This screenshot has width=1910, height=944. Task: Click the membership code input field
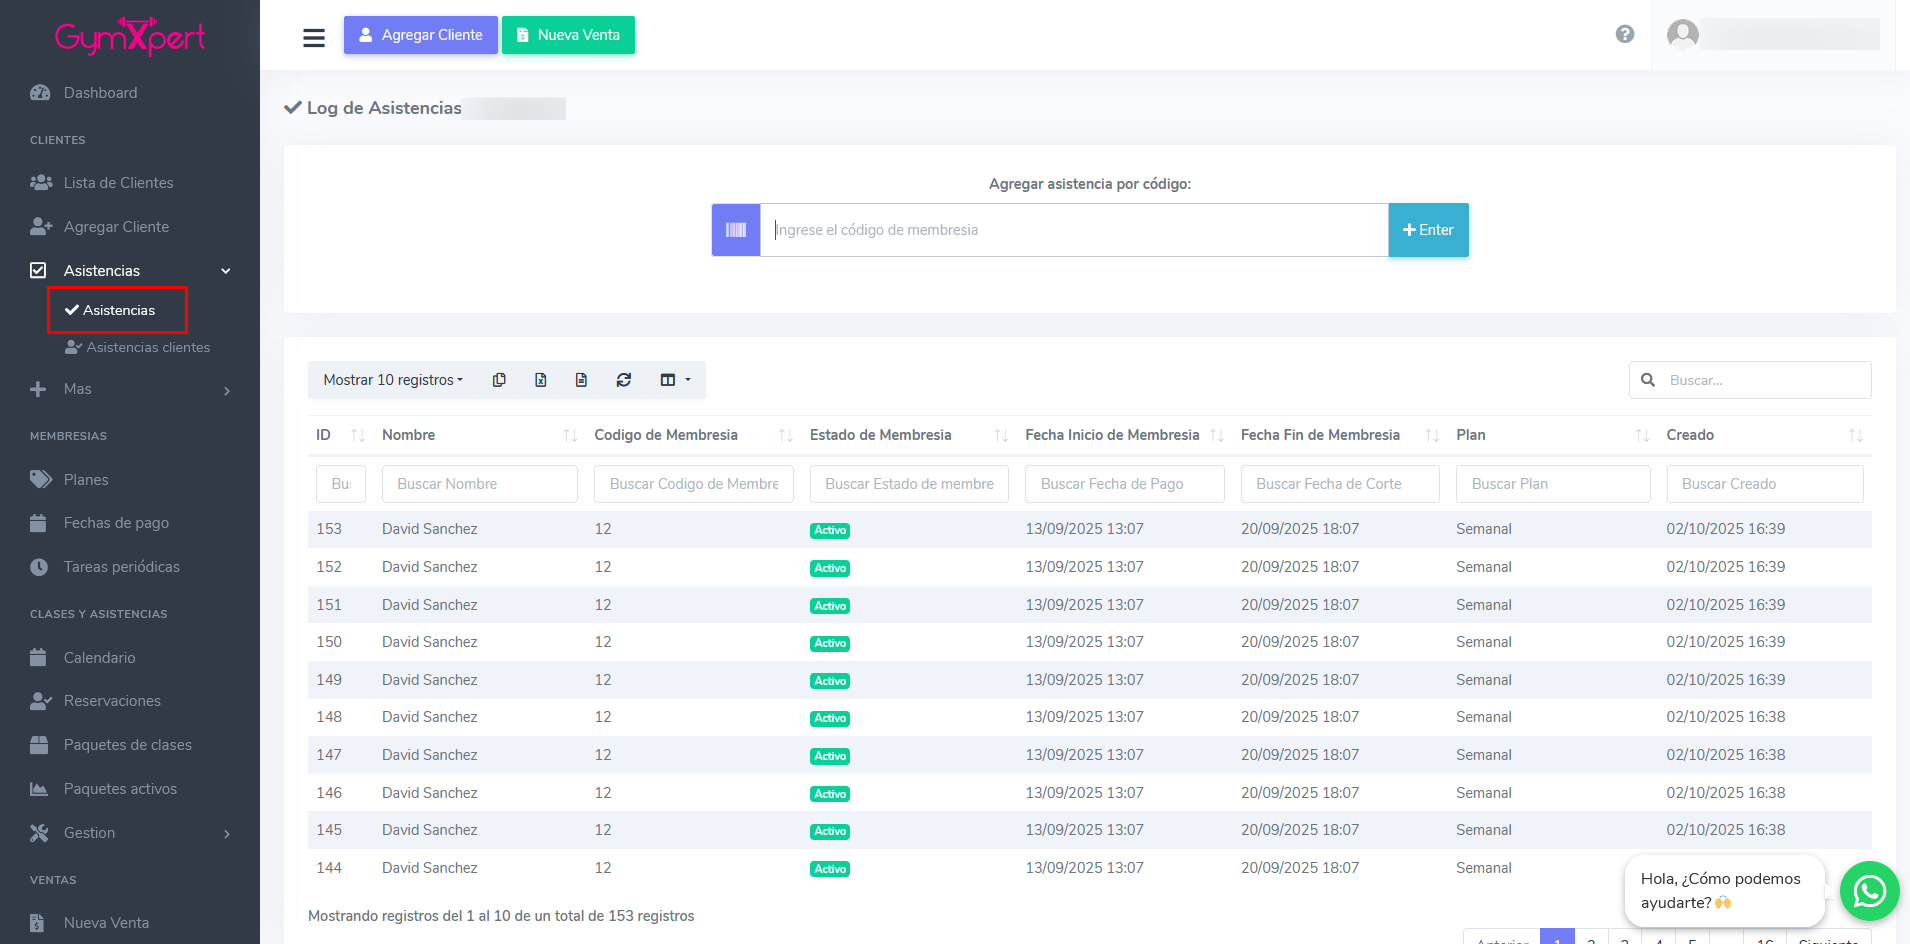pos(1074,230)
